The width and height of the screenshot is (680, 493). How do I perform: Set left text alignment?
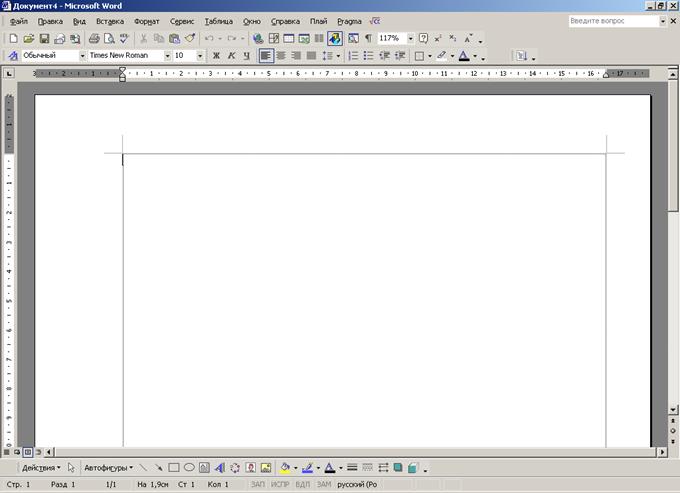[266, 56]
